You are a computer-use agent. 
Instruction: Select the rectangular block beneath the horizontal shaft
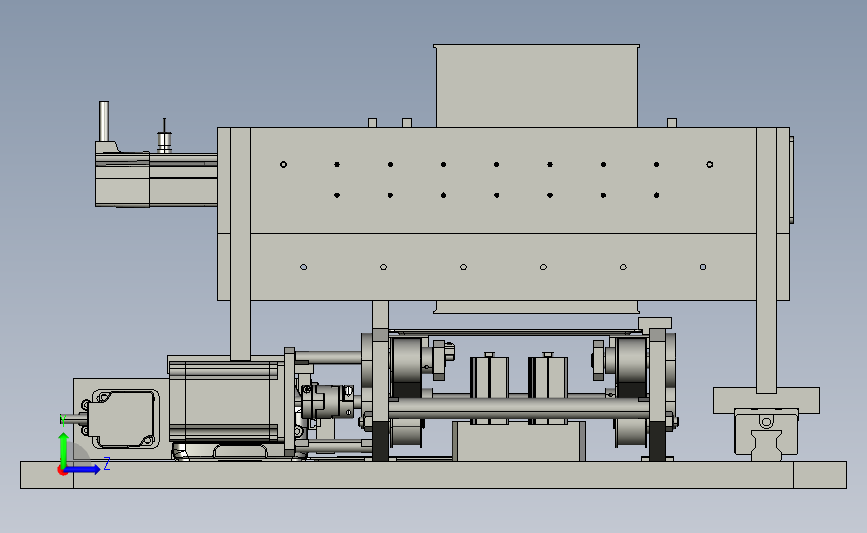[519, 441]
